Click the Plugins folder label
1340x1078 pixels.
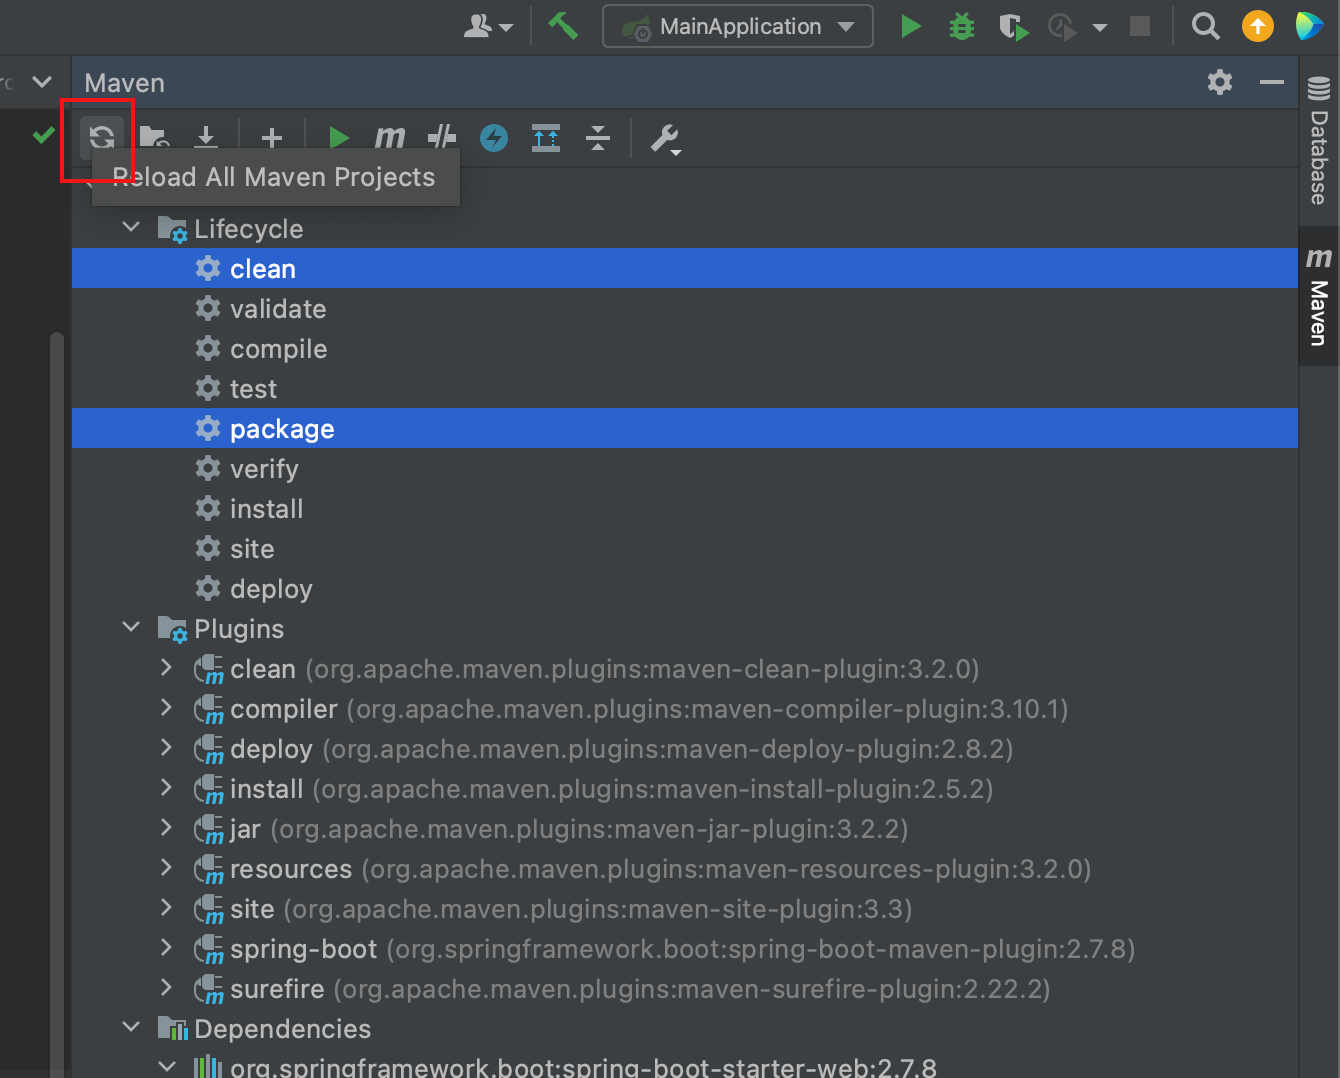click(x=239, y=629)
